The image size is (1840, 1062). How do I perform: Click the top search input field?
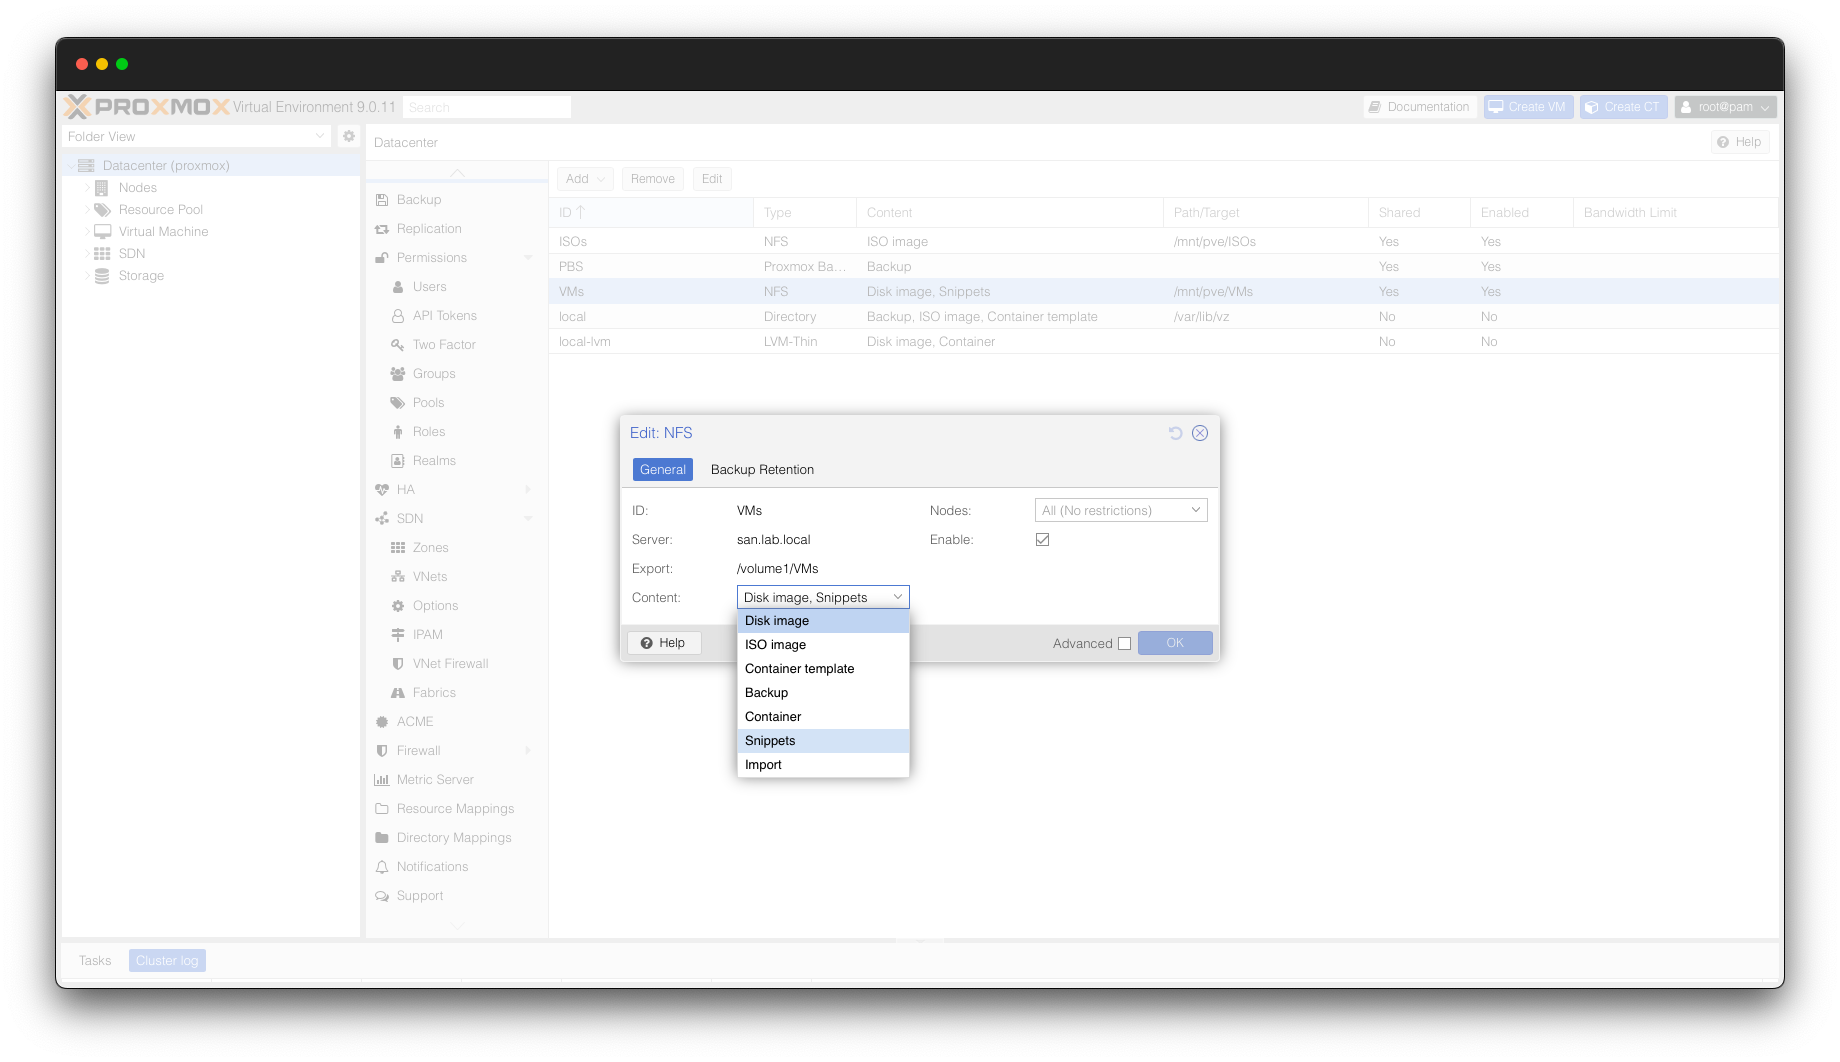(x=487, y=107)
